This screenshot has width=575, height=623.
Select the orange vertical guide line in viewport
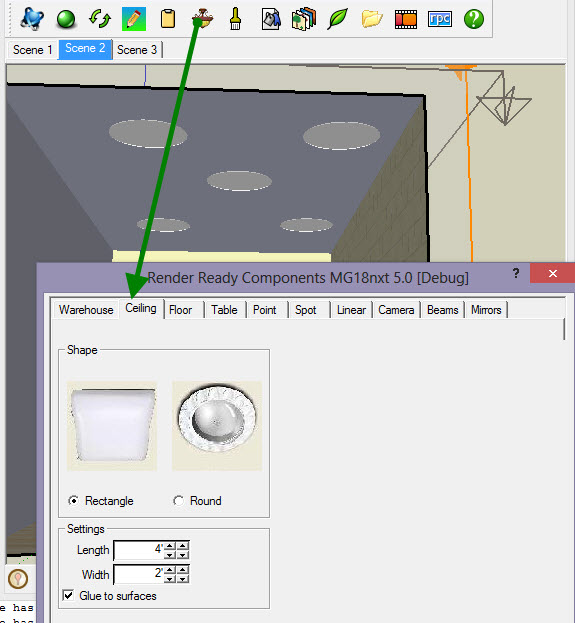(x=469, y=167)
